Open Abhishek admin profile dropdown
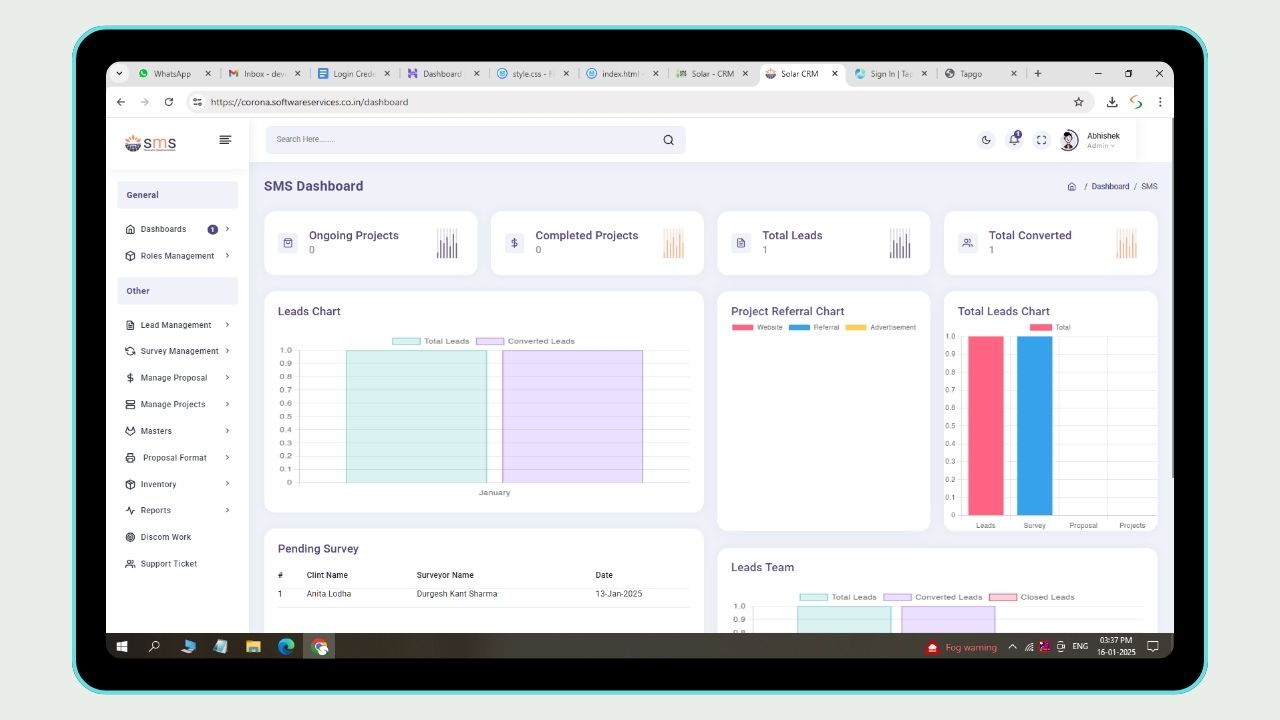 (x=1092, y=140)
